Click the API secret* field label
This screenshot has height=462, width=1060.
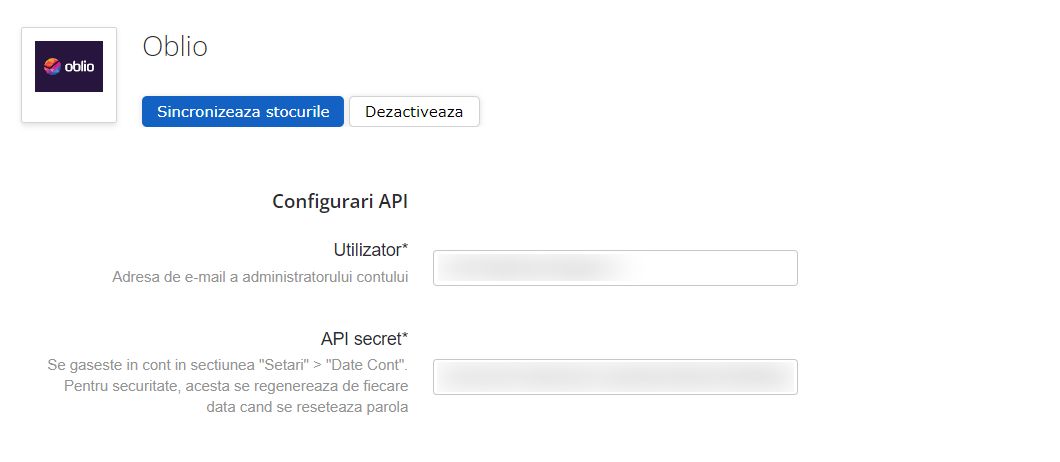[364, 338]
